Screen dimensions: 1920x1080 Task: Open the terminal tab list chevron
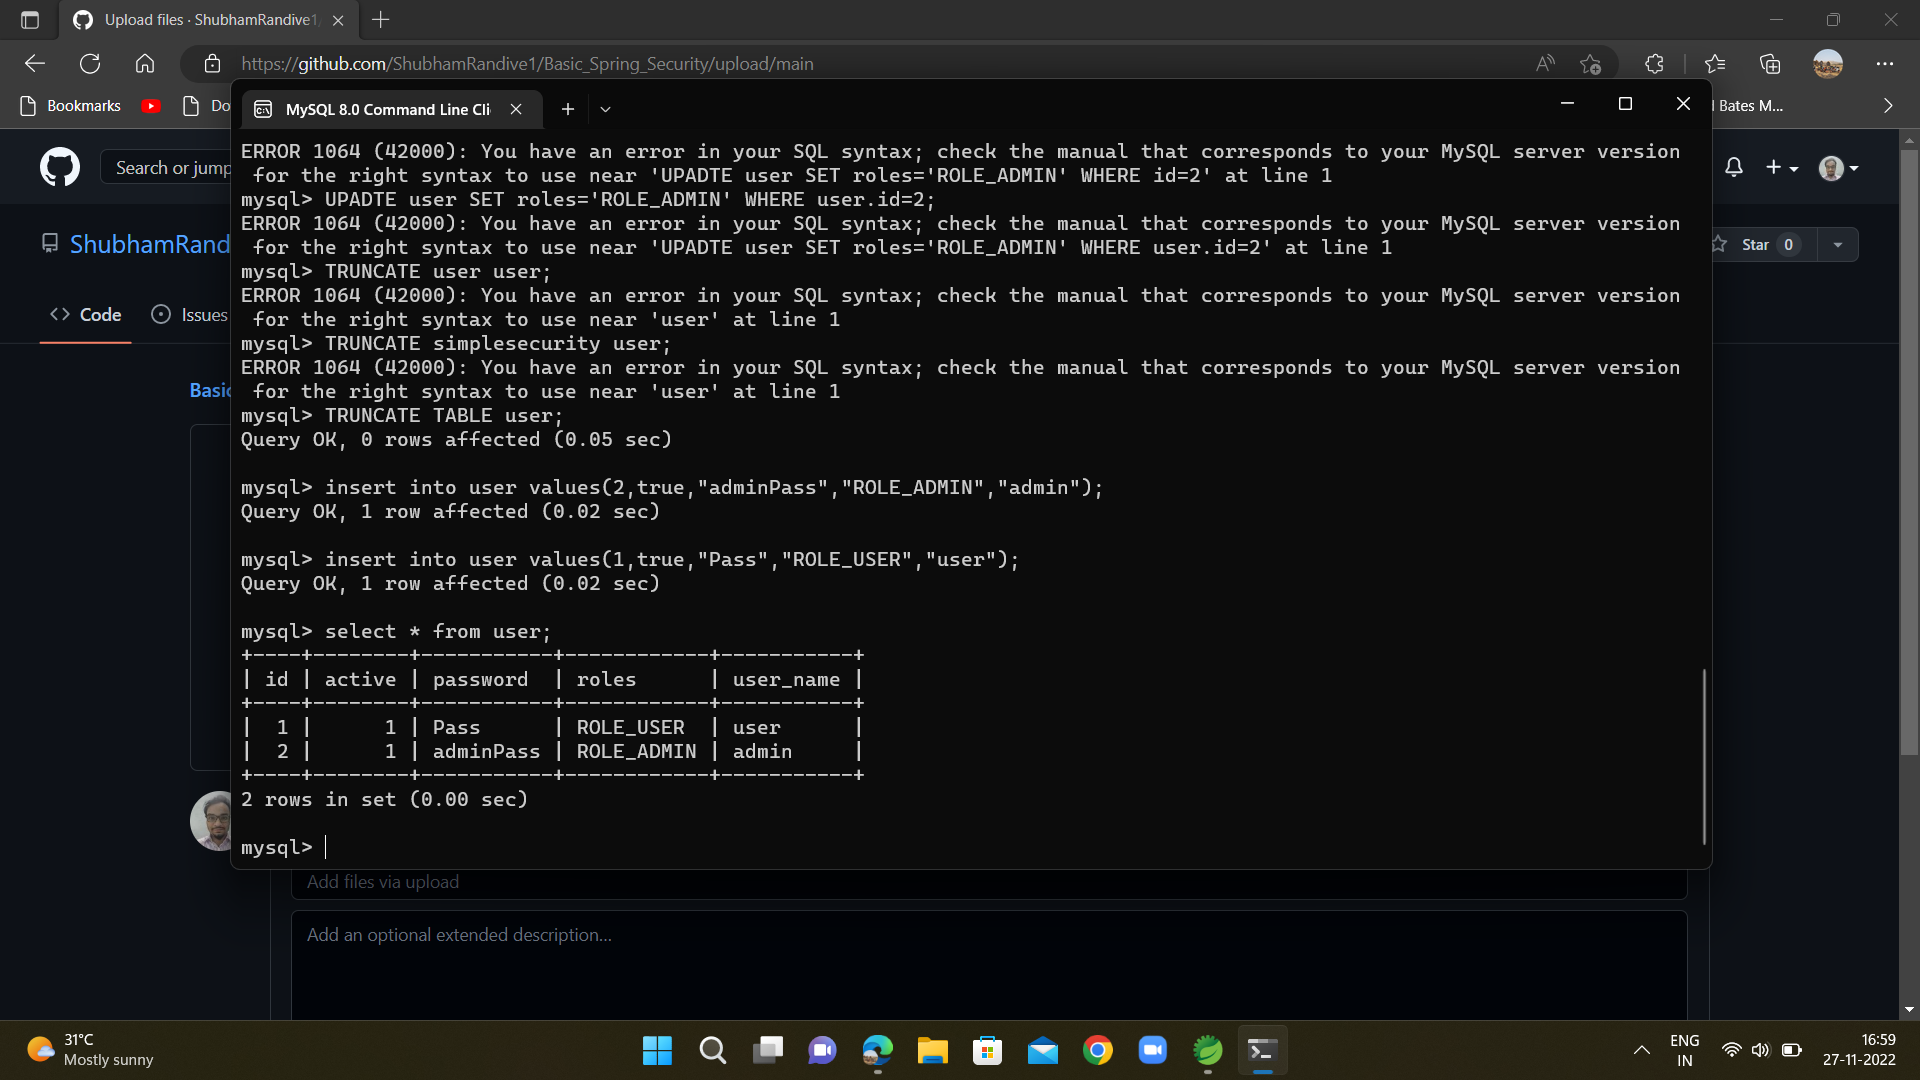[604, 109]
